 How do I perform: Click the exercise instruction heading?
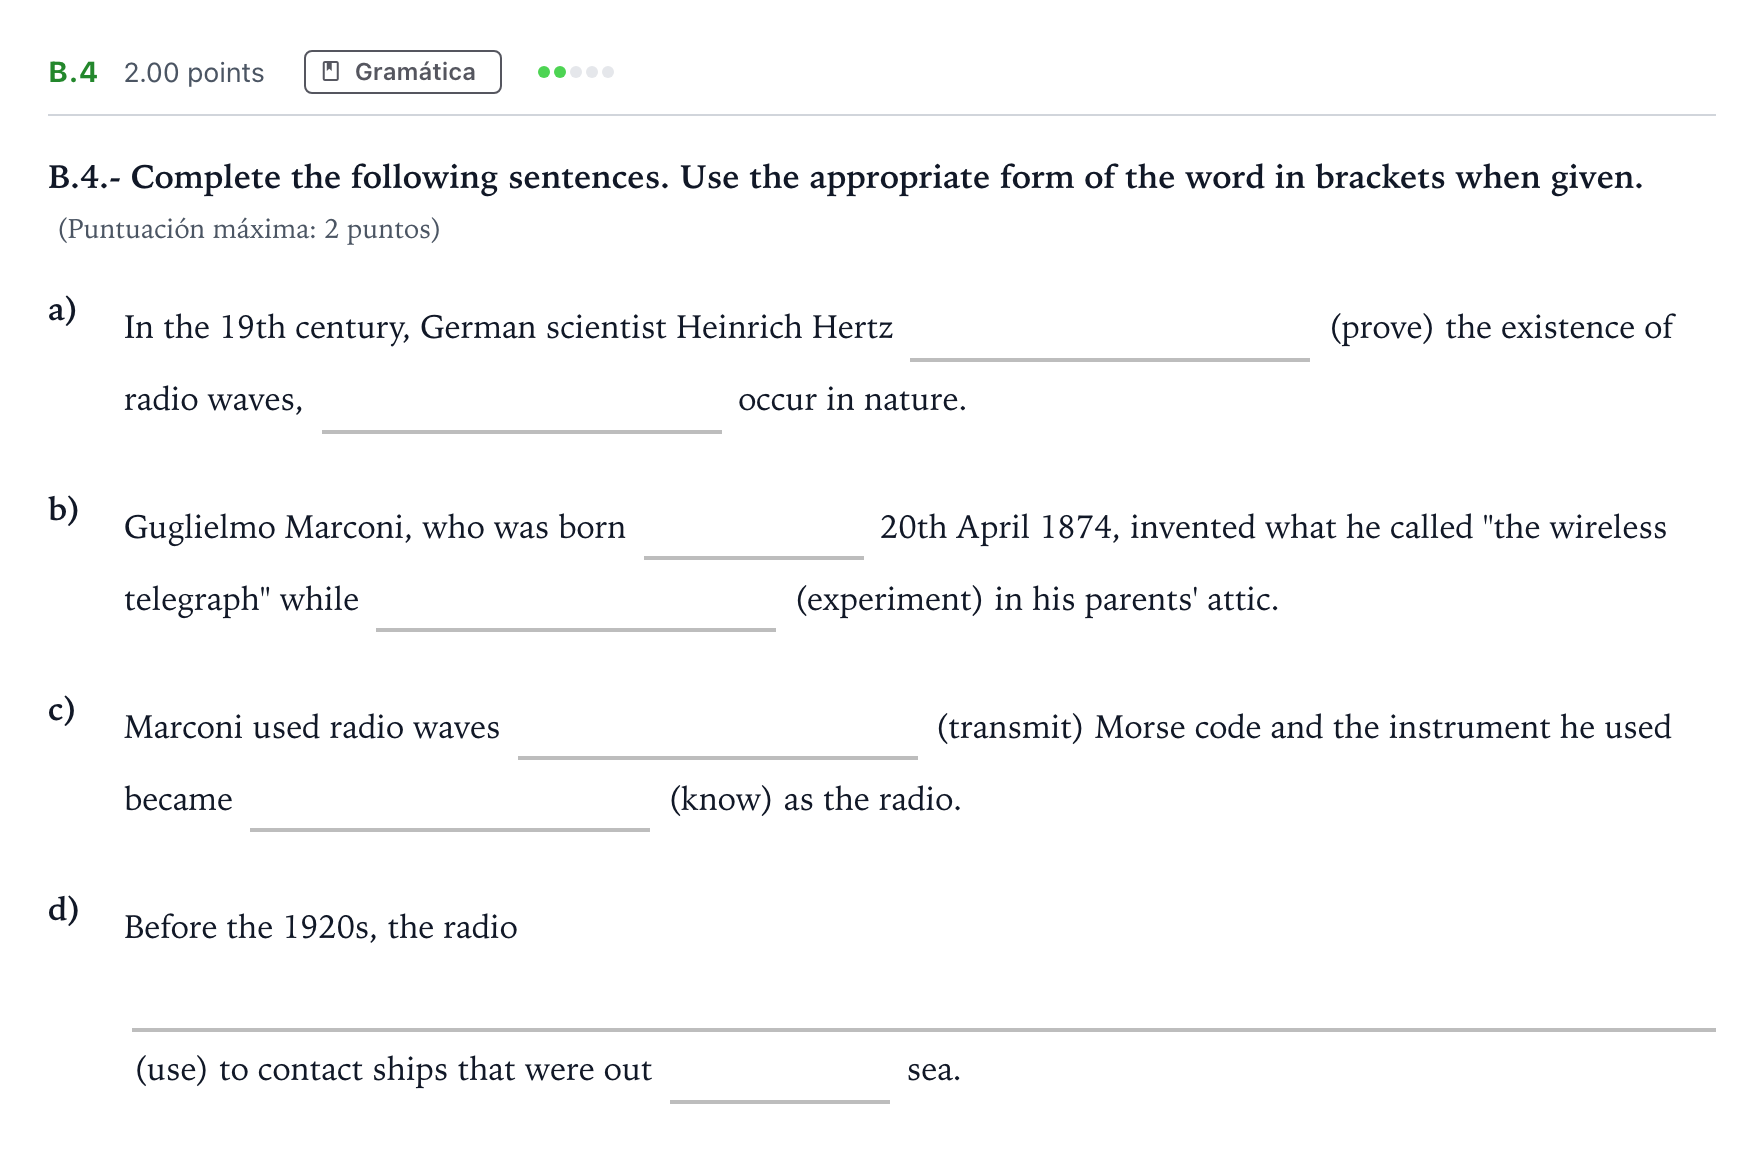tap(845, 177)
